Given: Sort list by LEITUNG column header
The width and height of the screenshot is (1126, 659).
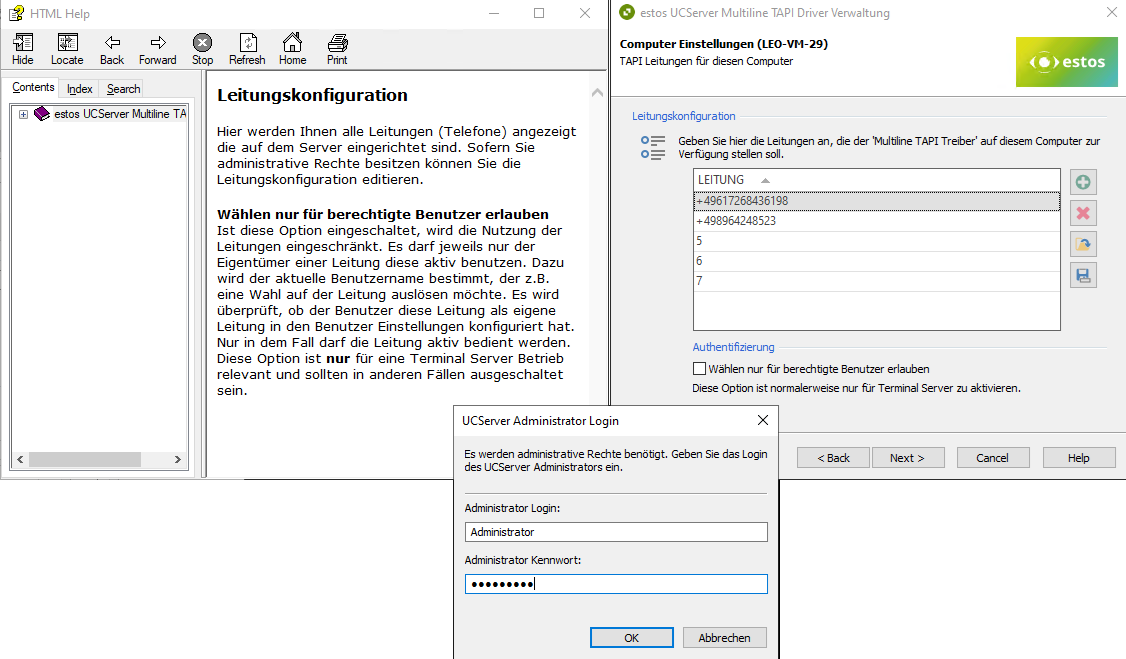Looking at the screenshot, I should pyautogui.click(x=721, y=180).
